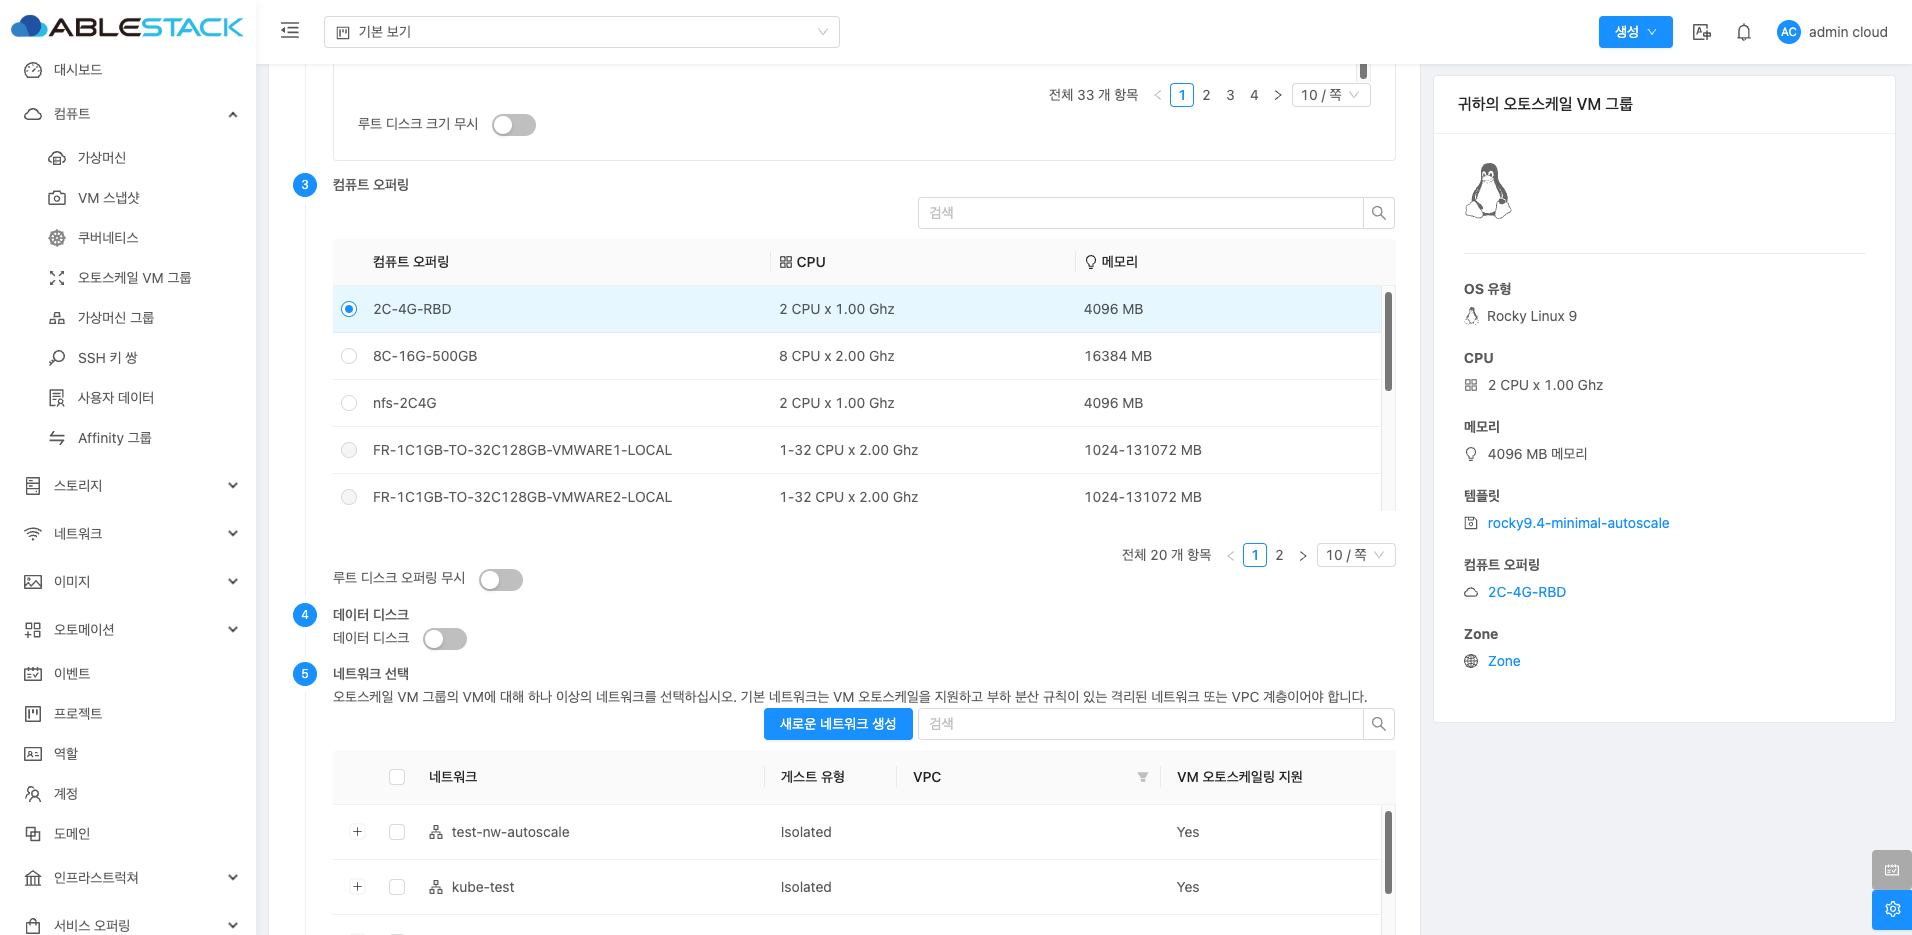Open the 기본 보기 view dropdown
The image size is (1912, 935).
point(581,32)
